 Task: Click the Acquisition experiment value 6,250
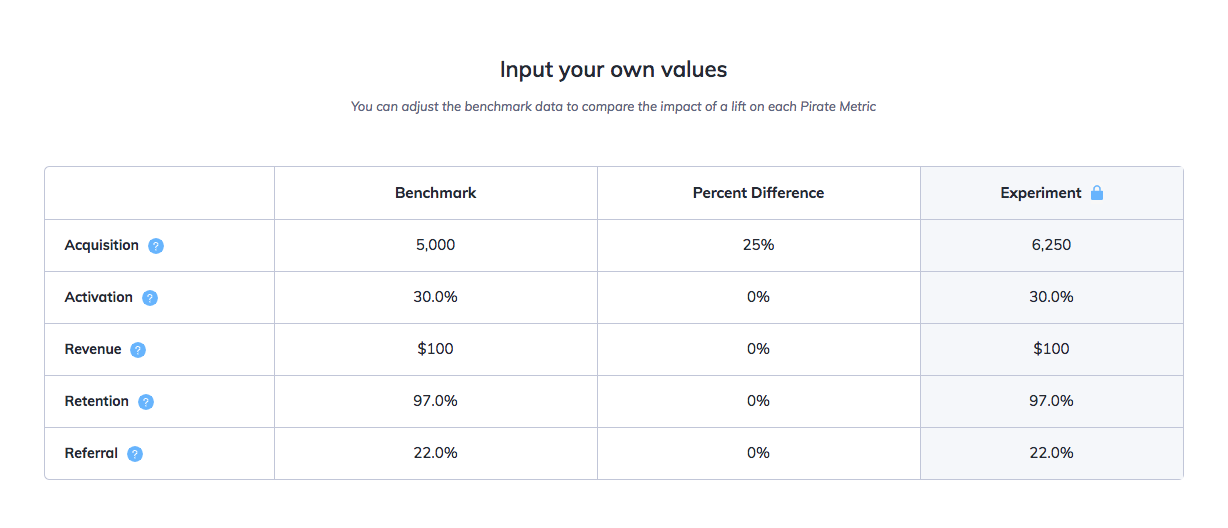(1051, 245)
